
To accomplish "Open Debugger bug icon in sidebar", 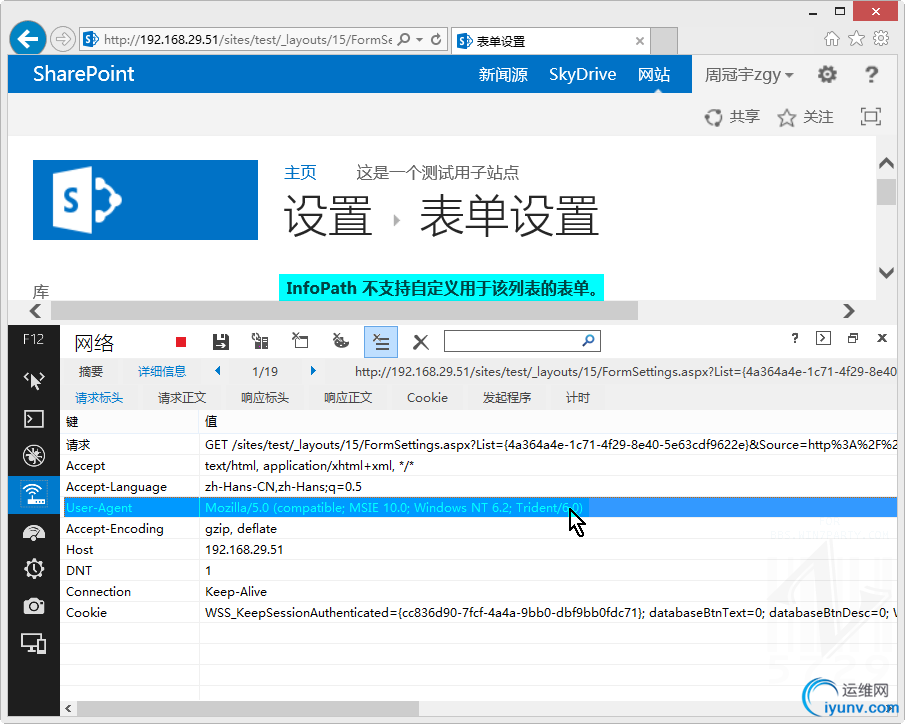I will pos(33,456).
